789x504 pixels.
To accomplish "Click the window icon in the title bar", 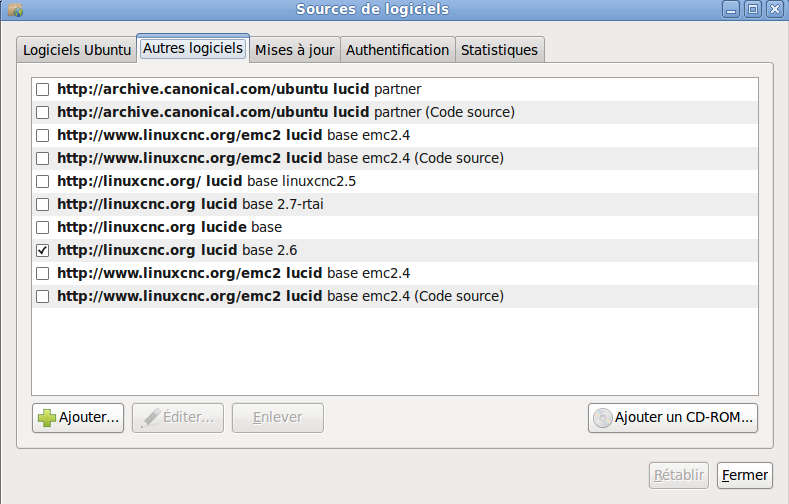I will coord(16,10).
